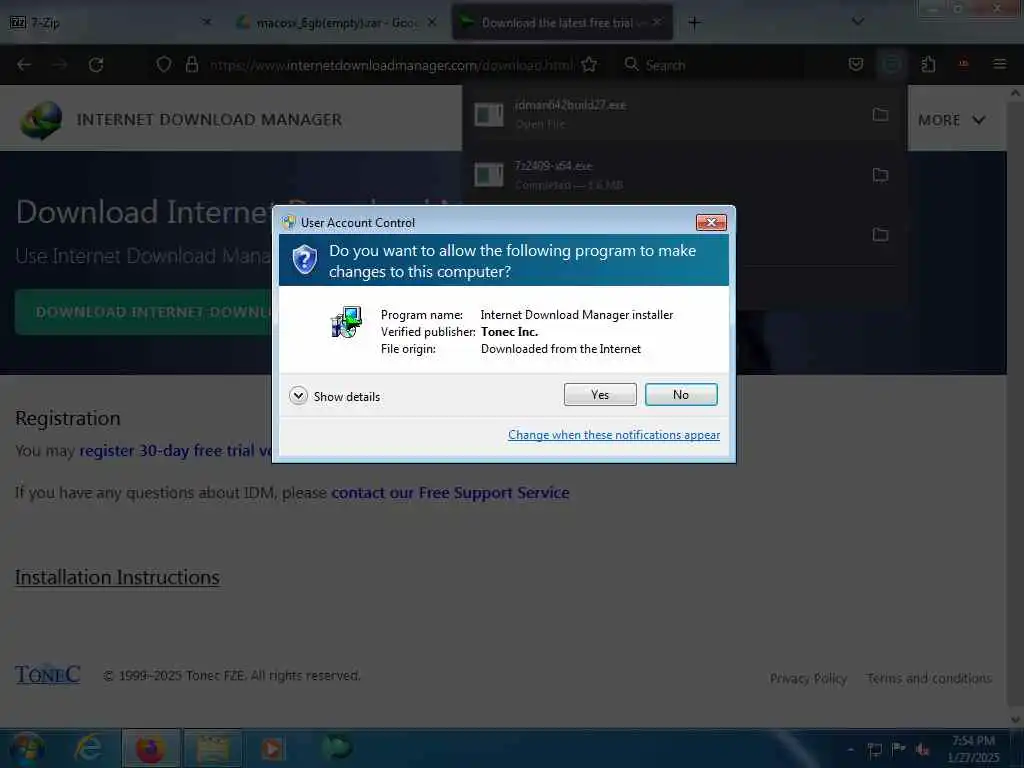Switch to Firefox in the taskbar
This screenshot has width=1024, height=768.
click(x=150, y=748)
